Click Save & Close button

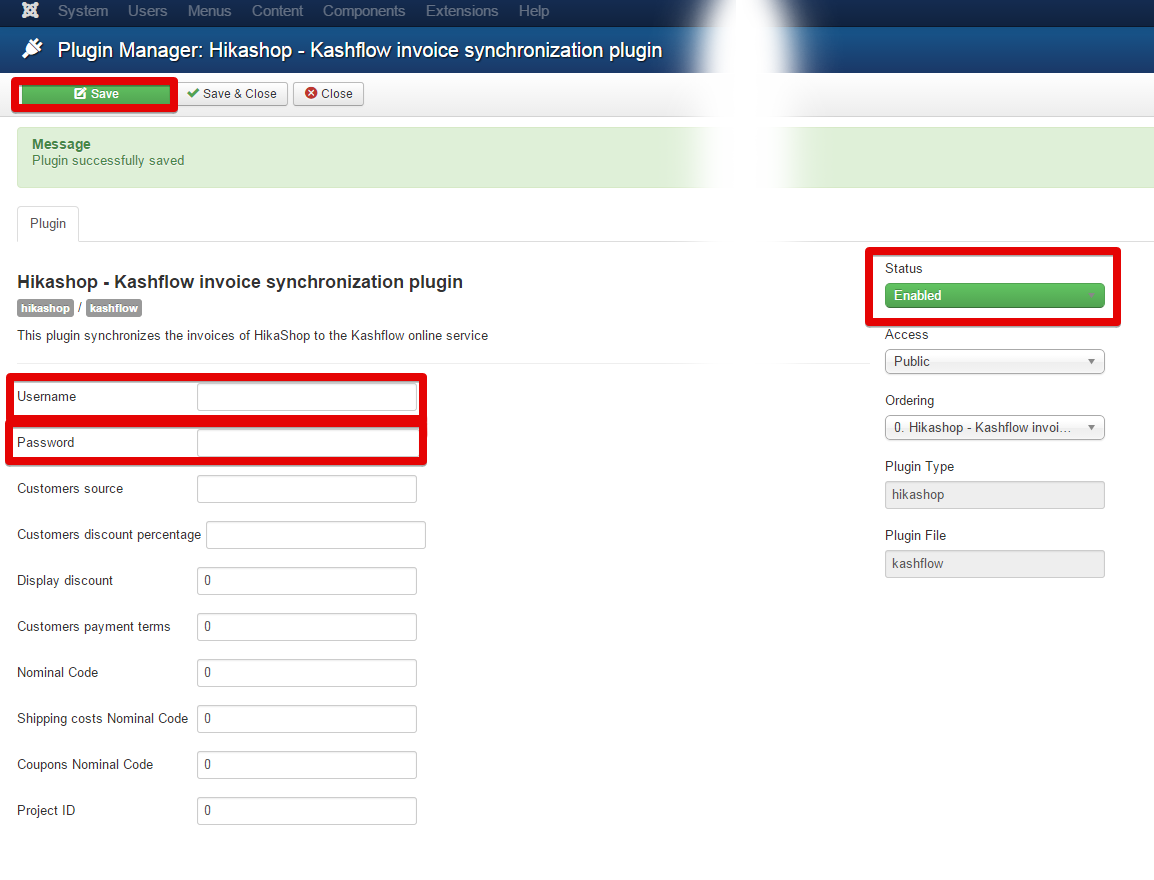pyautogui.click(x=232, y=94)
